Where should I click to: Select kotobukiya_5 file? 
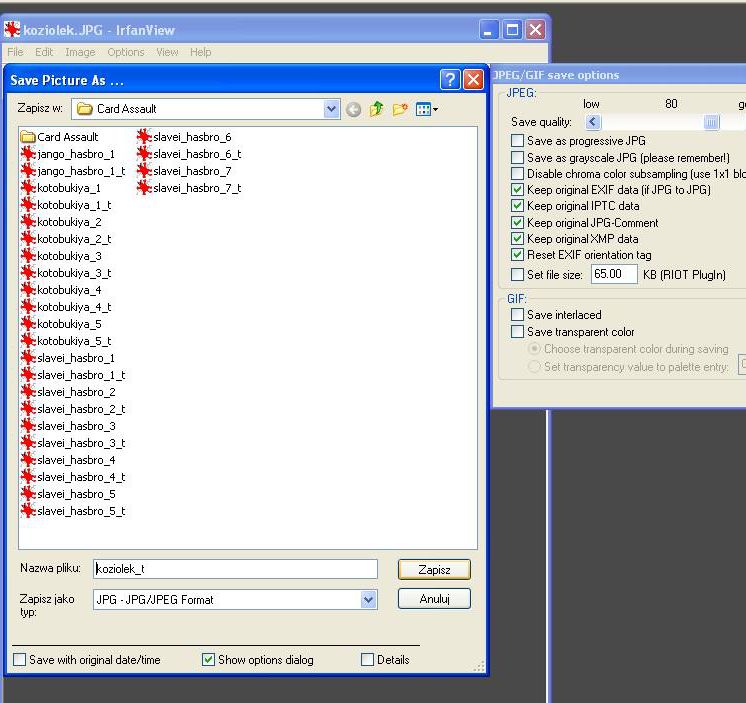[x=61, y=324]
